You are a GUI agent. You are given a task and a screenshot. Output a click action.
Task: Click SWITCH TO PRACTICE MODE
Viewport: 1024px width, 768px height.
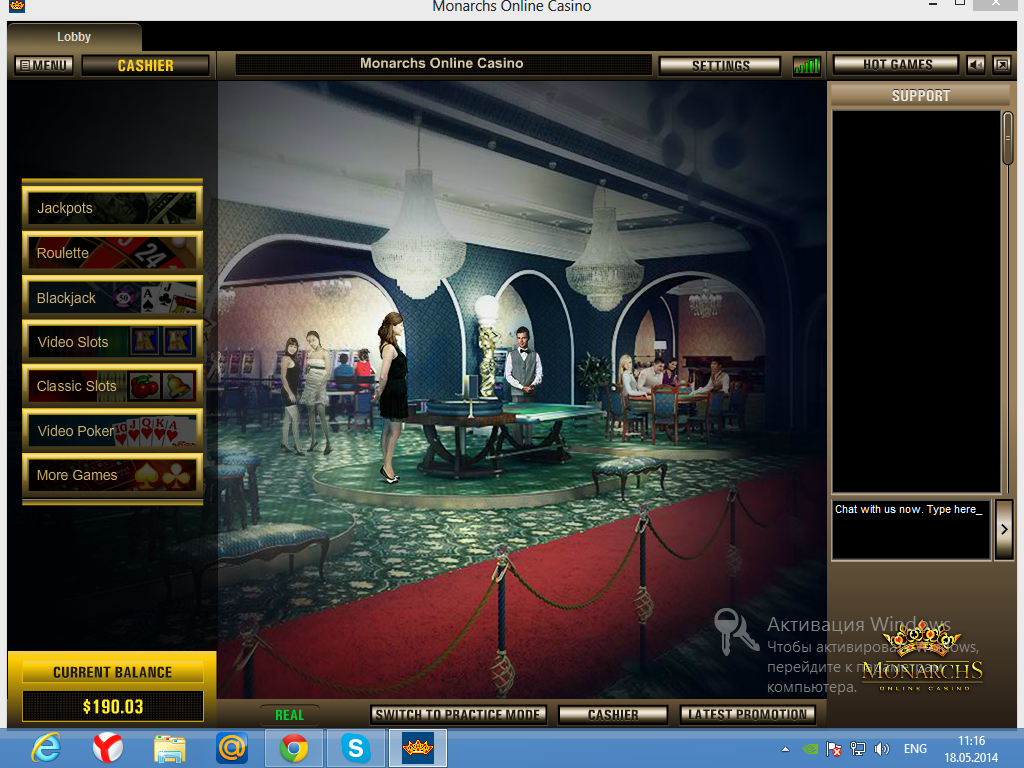click(x=458, y=714)
